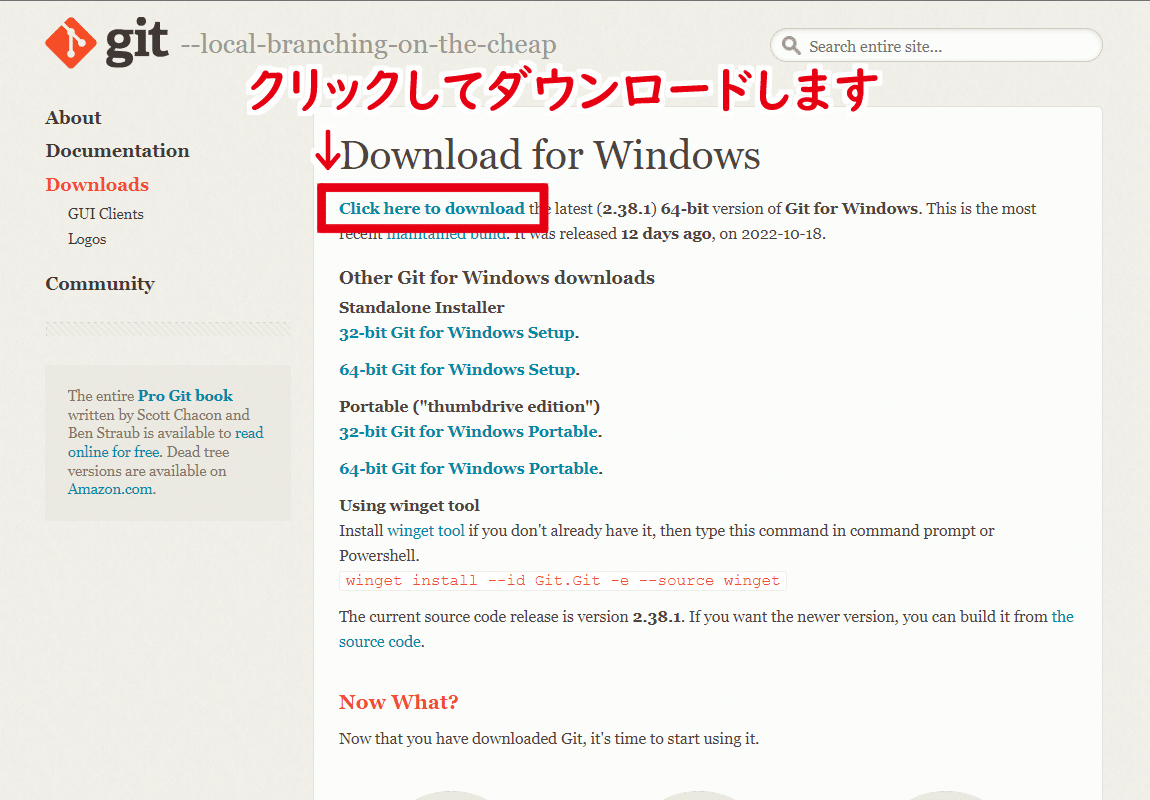Download 32-bit Git for Windows Setup
The width and height of the screenshot is (1150, 800).
(457, 332)
